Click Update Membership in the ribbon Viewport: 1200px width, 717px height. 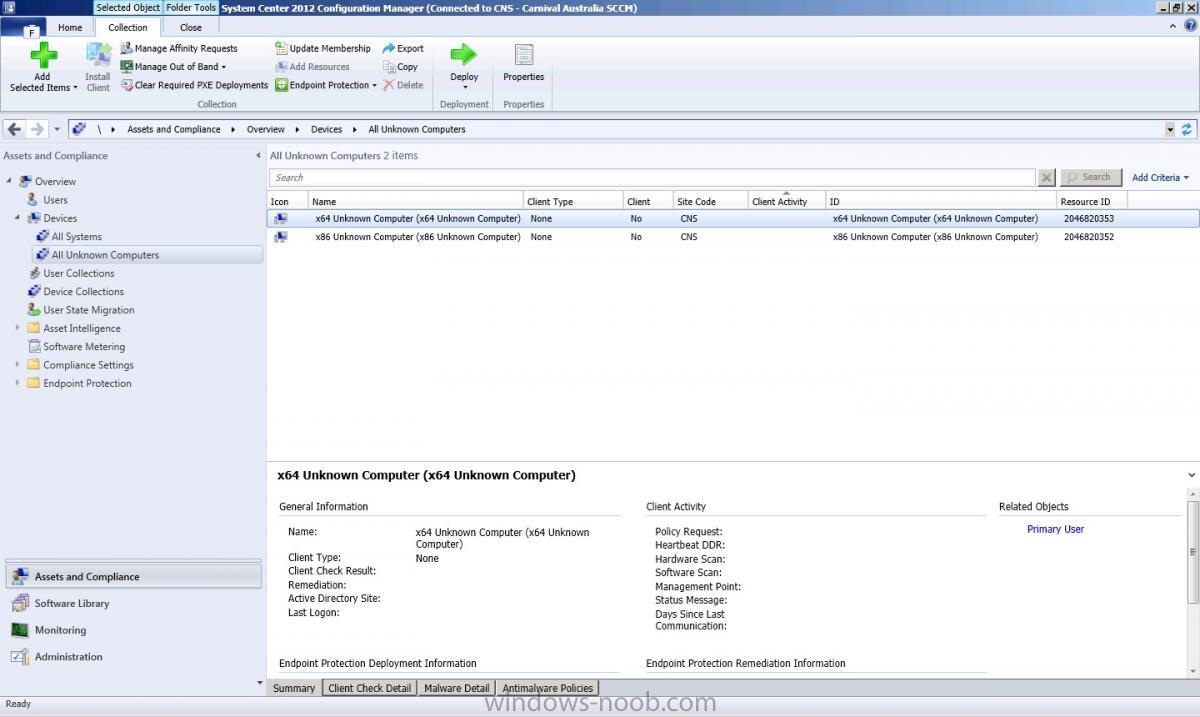click(x=322, y=48)
